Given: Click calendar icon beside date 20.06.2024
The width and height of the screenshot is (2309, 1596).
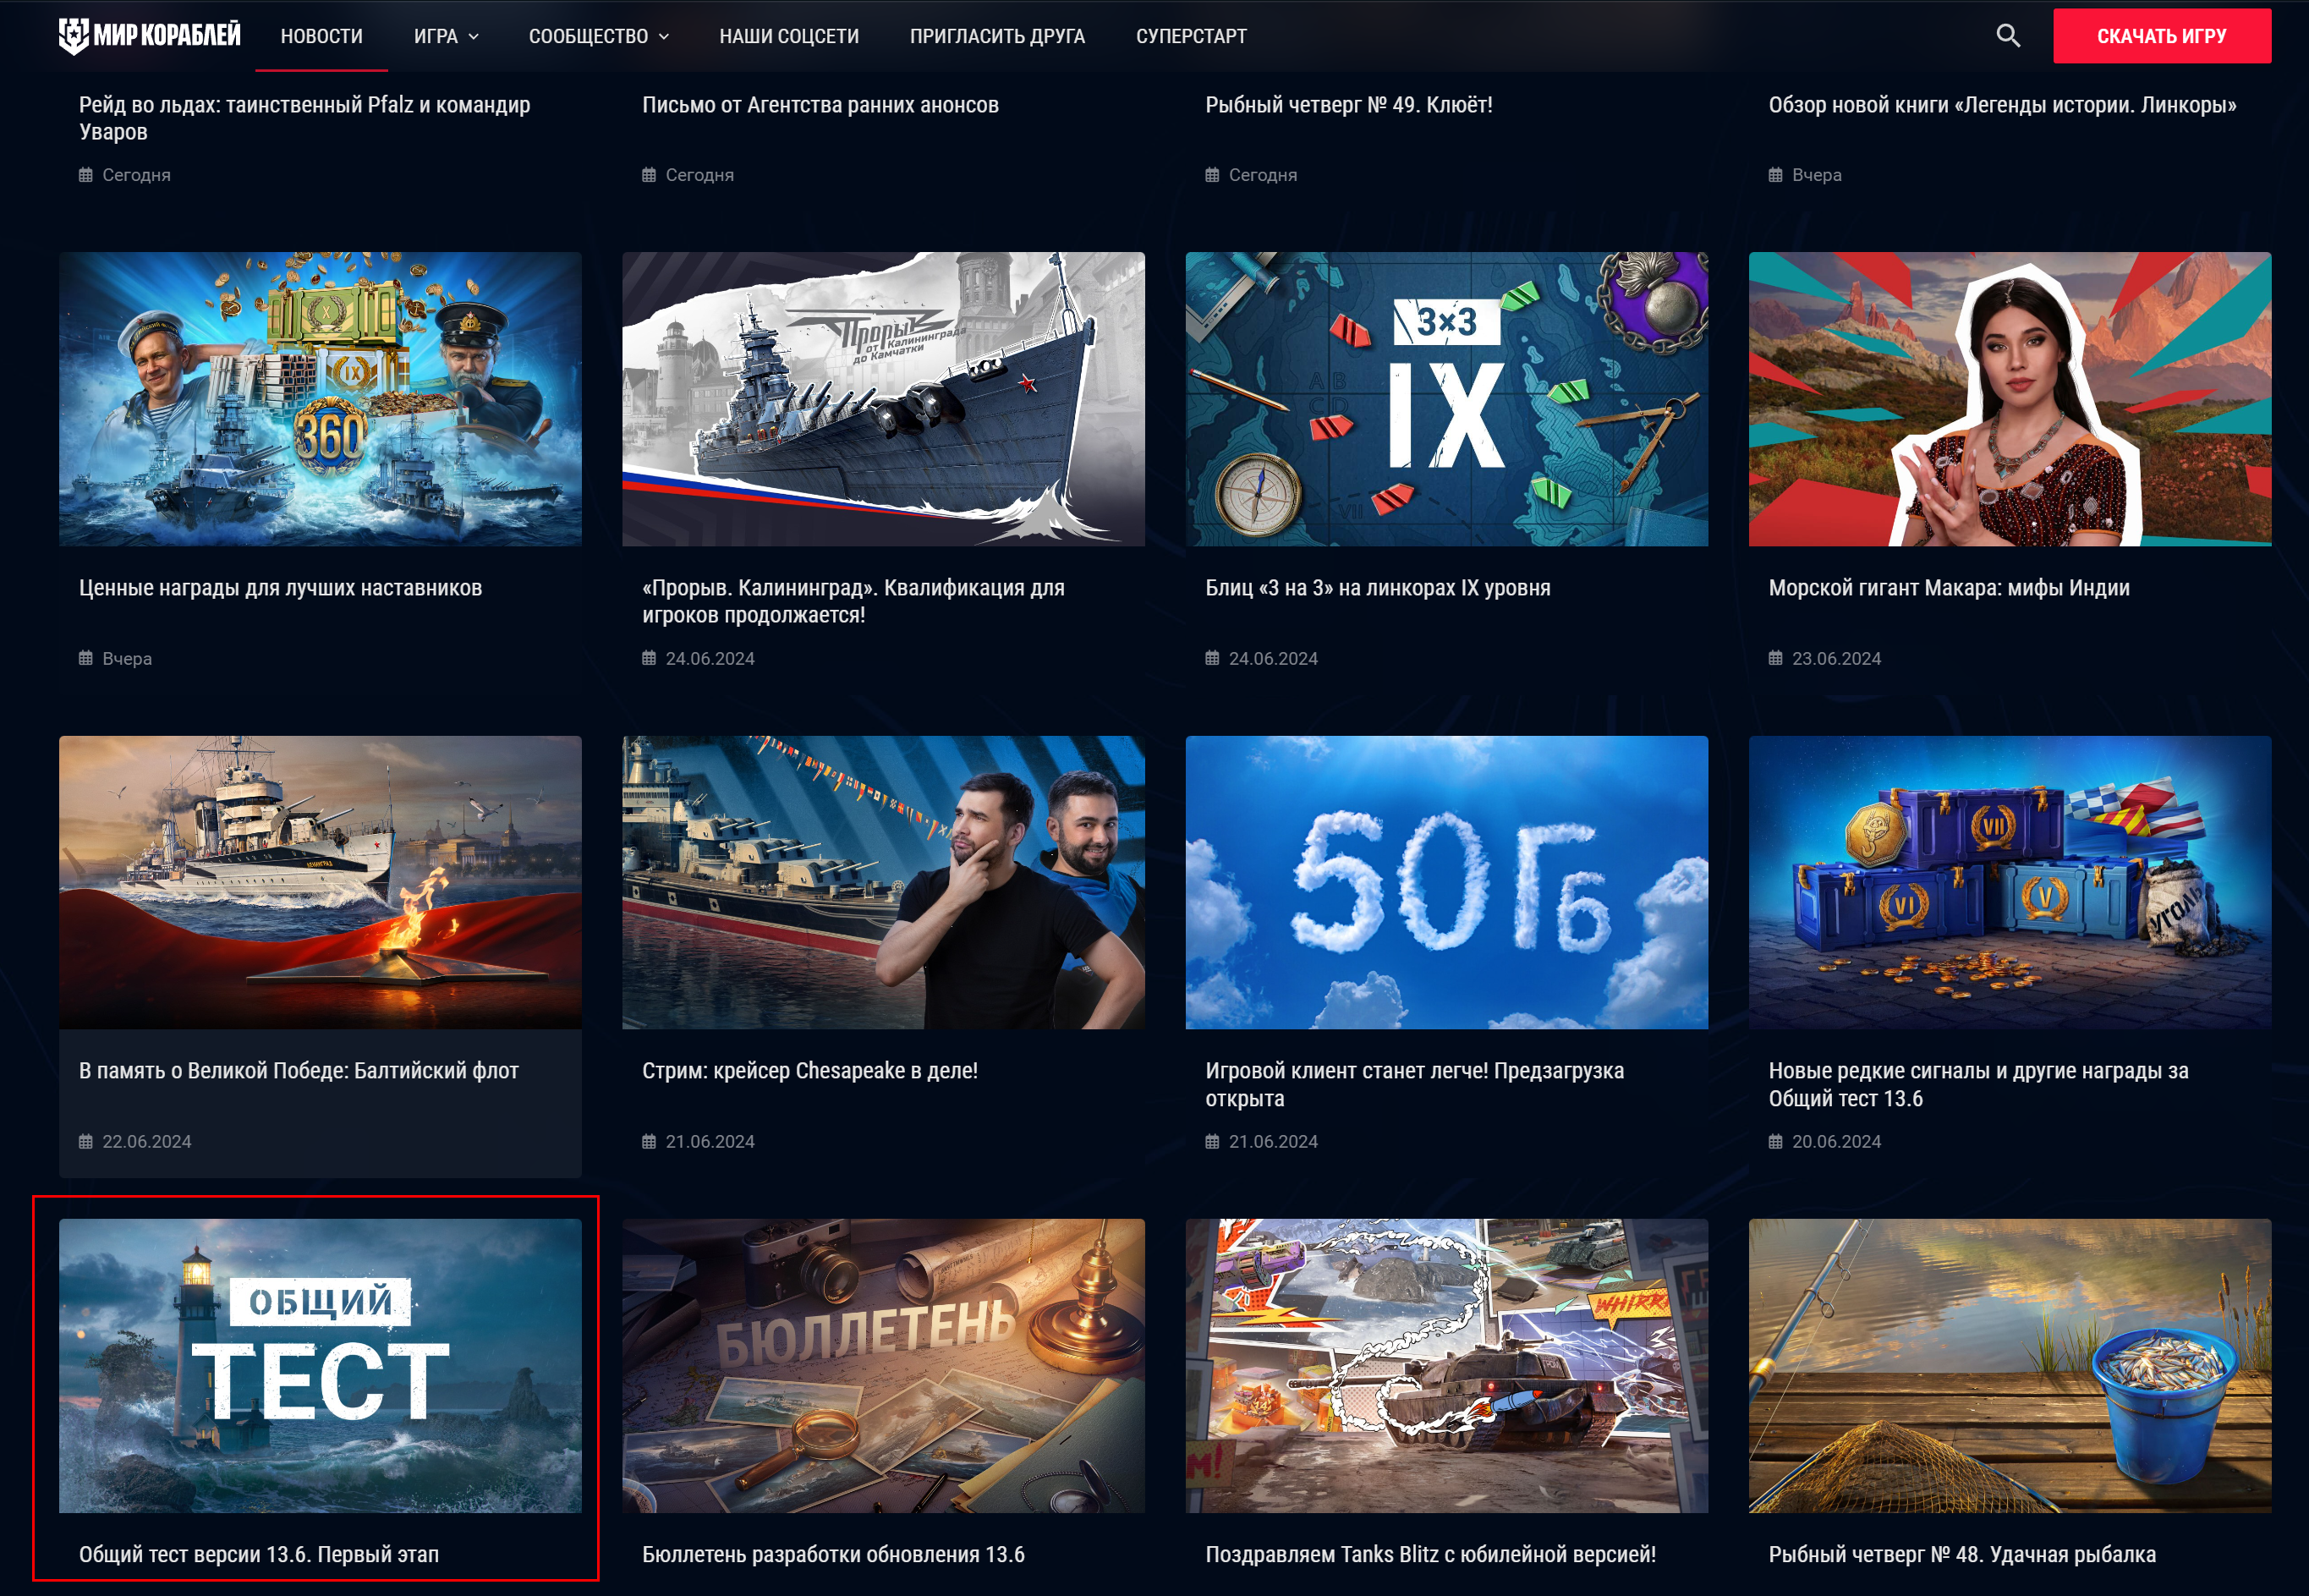Looking at the screenshot, I should tap(1775, 1141).
